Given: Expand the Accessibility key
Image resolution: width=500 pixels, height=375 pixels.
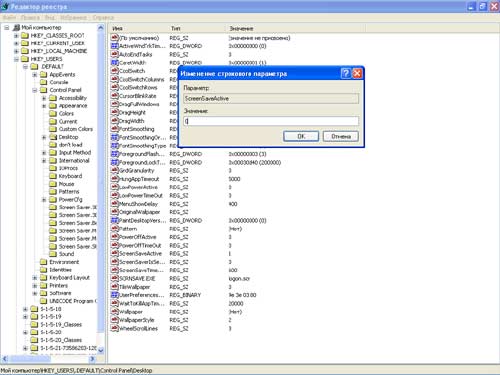Looking at the screenshot, I should 44,98.
